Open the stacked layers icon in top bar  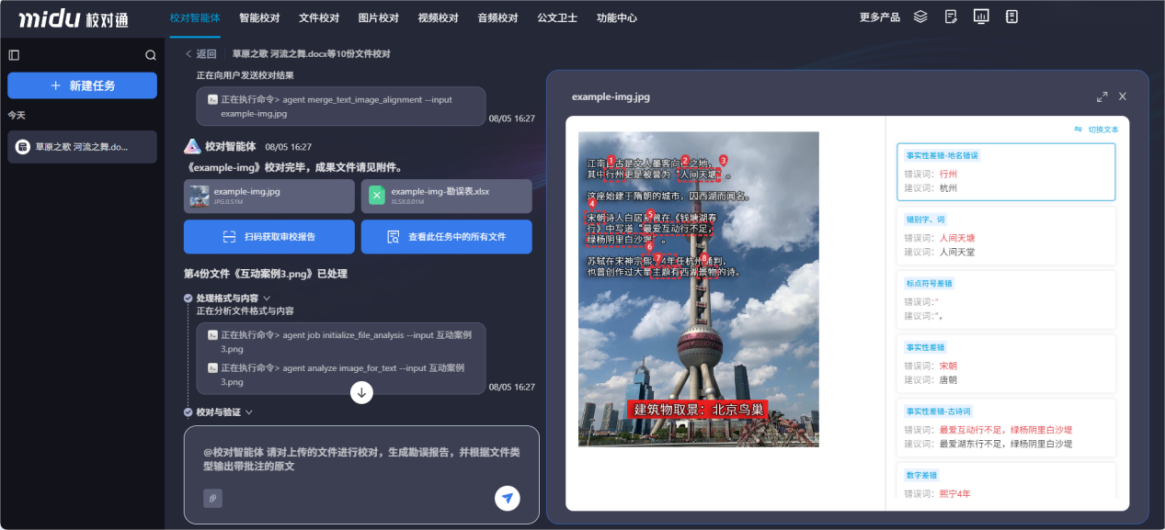click(920, 16)
